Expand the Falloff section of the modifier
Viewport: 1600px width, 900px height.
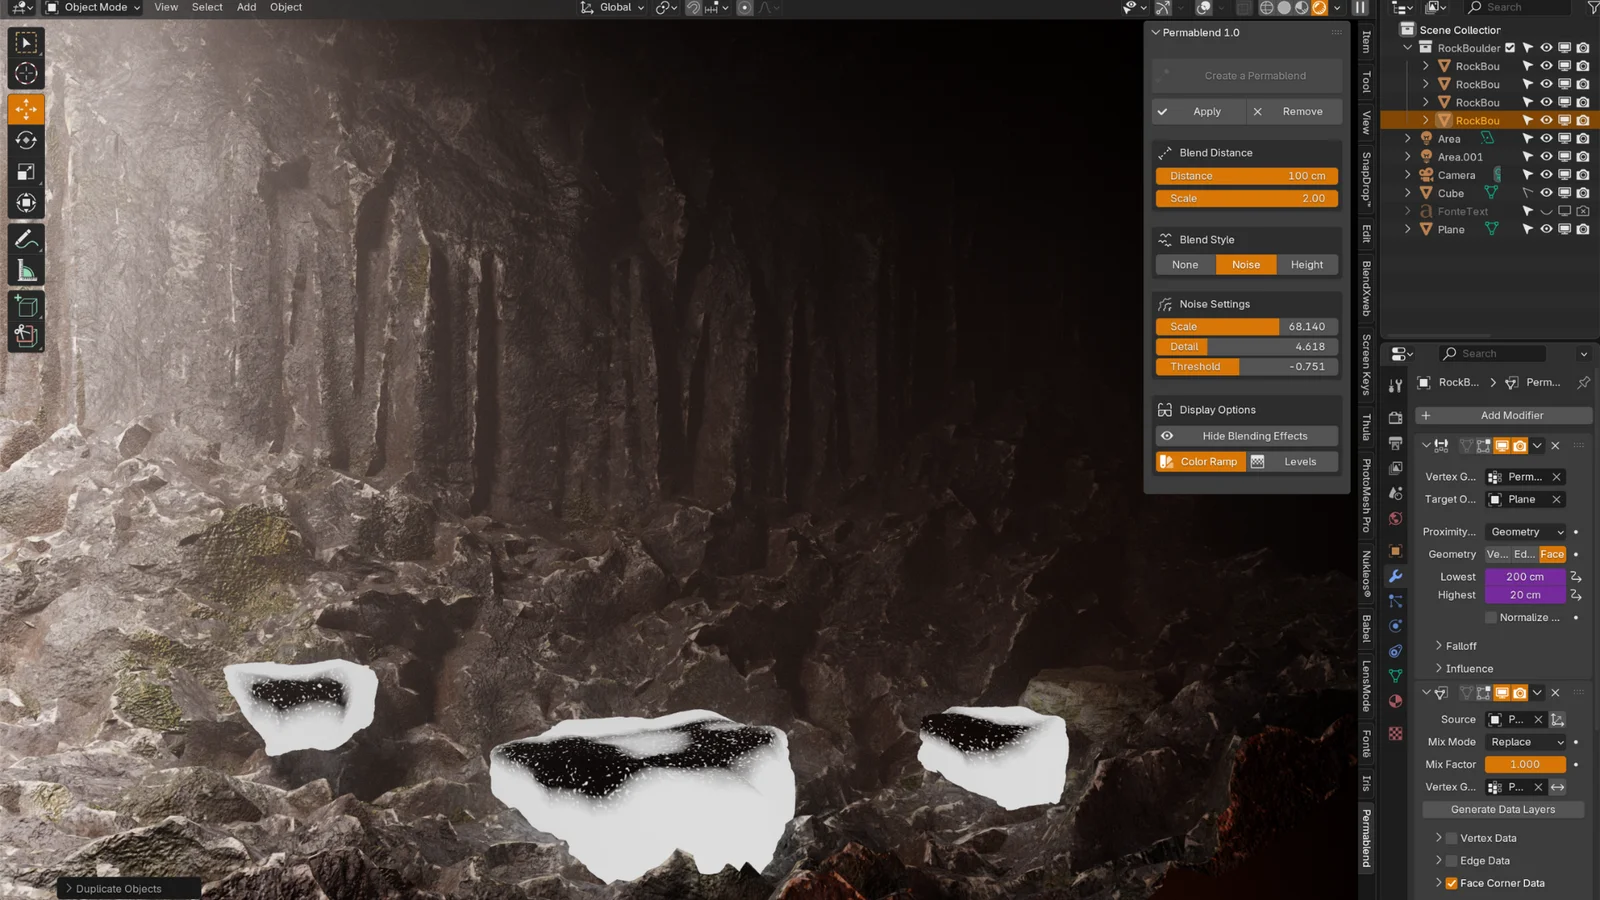pyautogui.click(x=1456, y=645)
